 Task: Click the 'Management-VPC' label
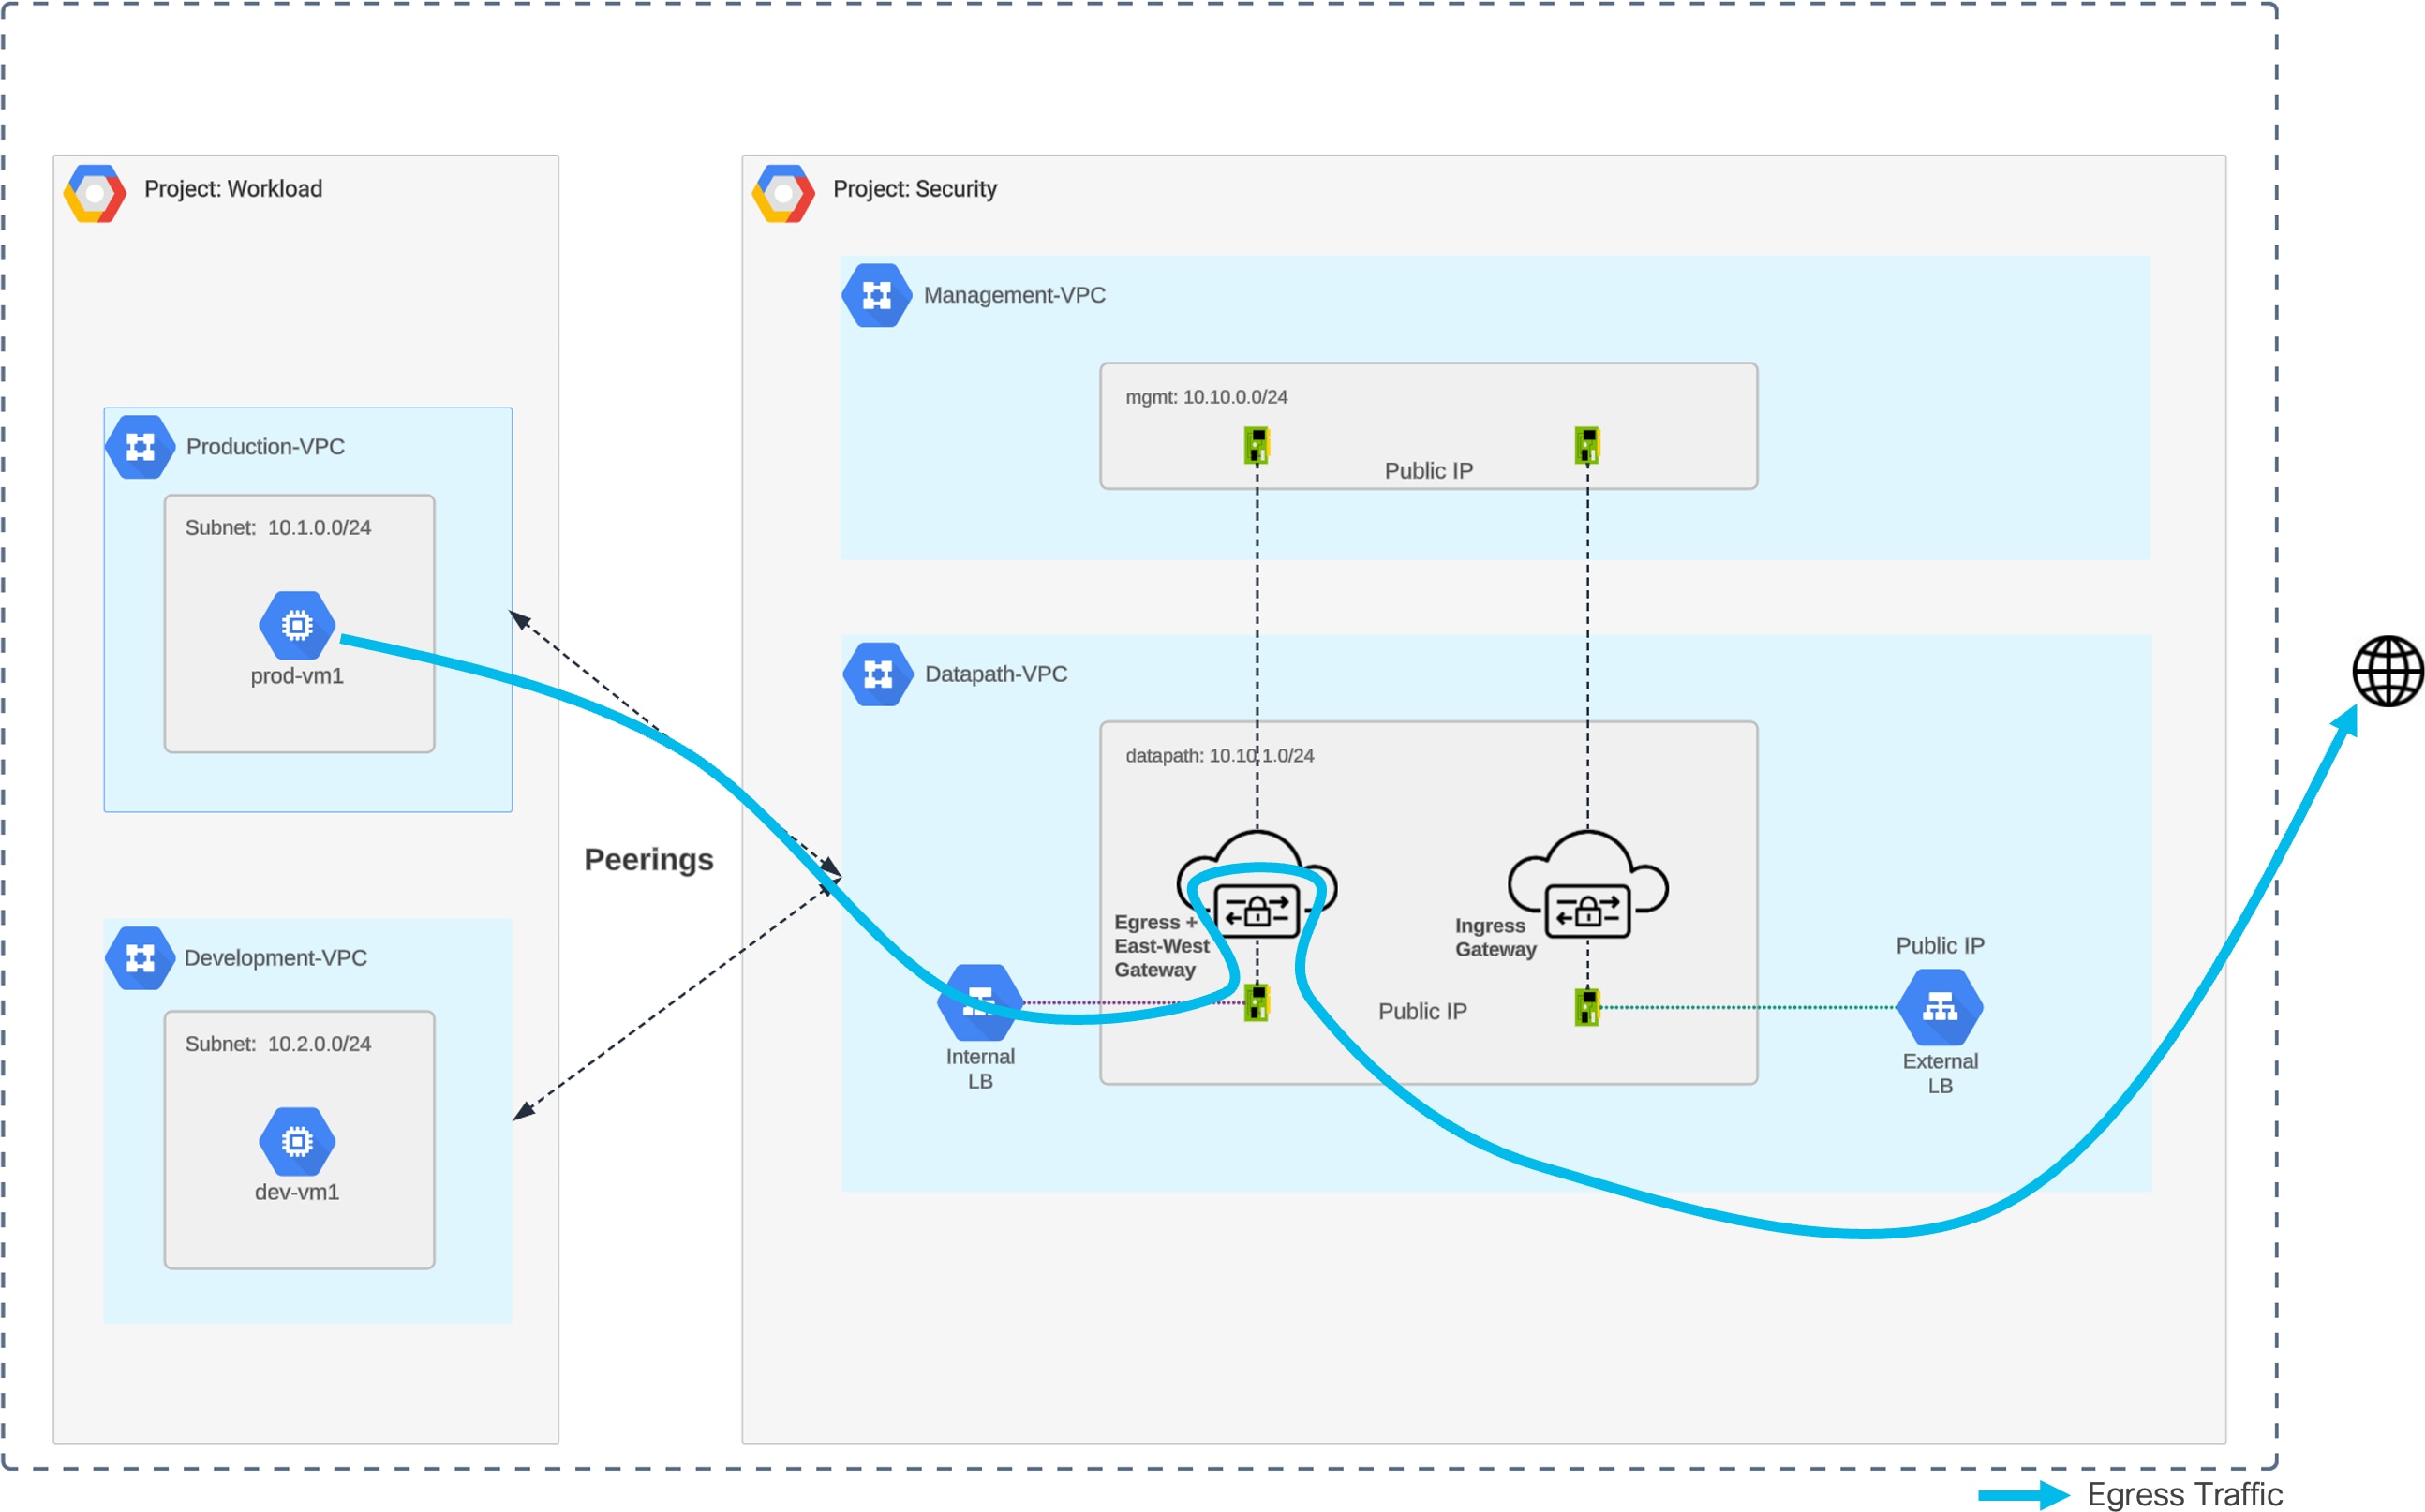point(1015,295)
